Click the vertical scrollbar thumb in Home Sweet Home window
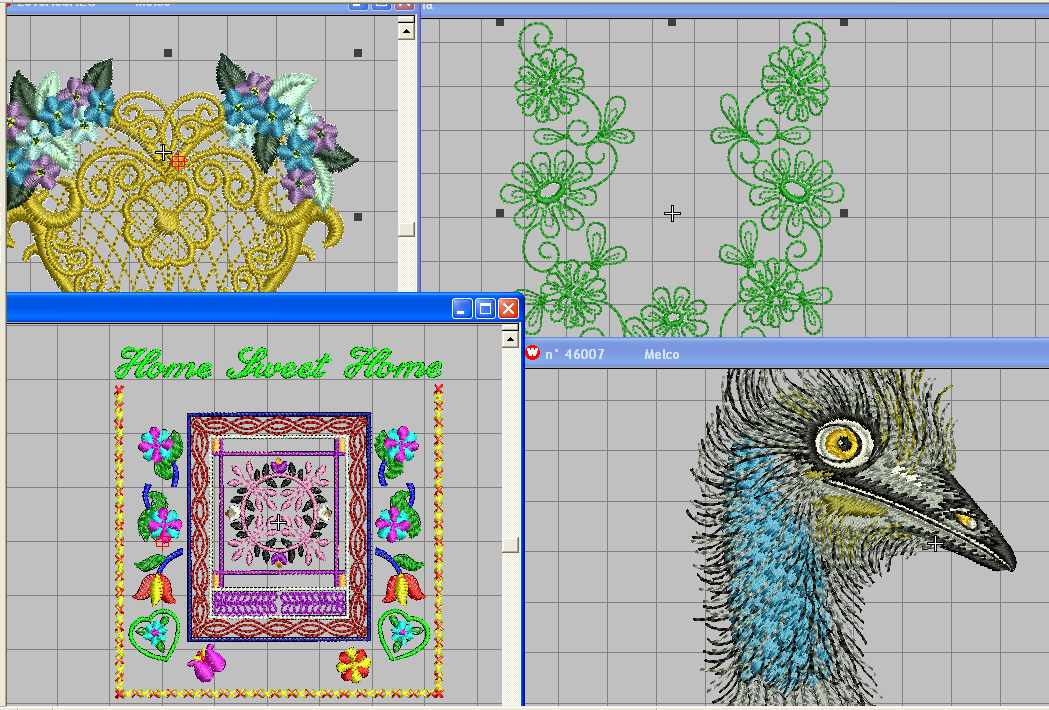The width and height of the screenshot is (1049, 710). pyautogui.click(x=510, y=545)
